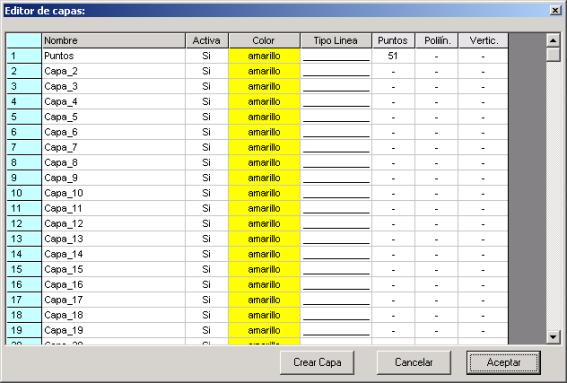Open amarillo color swatch for Puntos layer
This screenshot has width=567, height=383.
264,56
